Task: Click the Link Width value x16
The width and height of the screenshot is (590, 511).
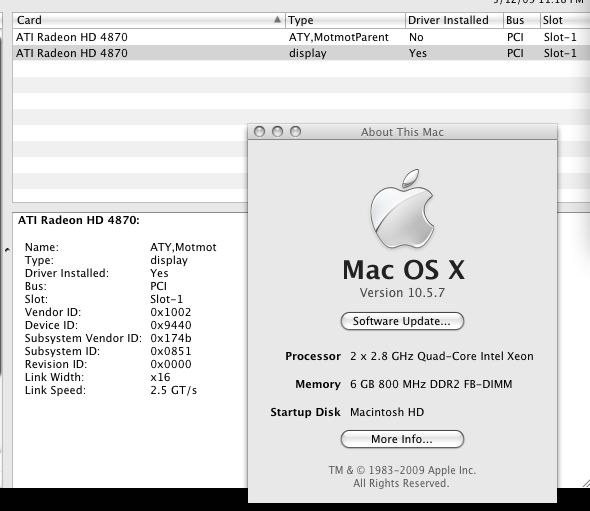Action: tap(160, 377)
